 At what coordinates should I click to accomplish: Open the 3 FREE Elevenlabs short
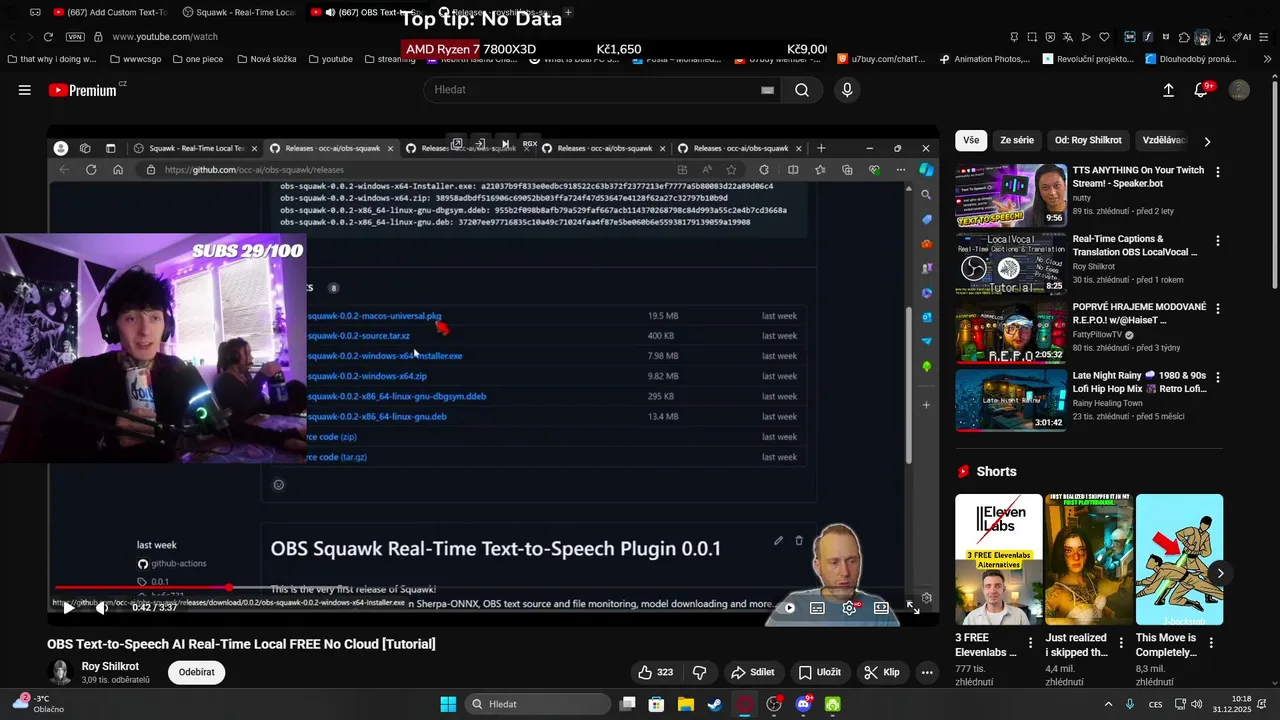(x=999, y=559)
